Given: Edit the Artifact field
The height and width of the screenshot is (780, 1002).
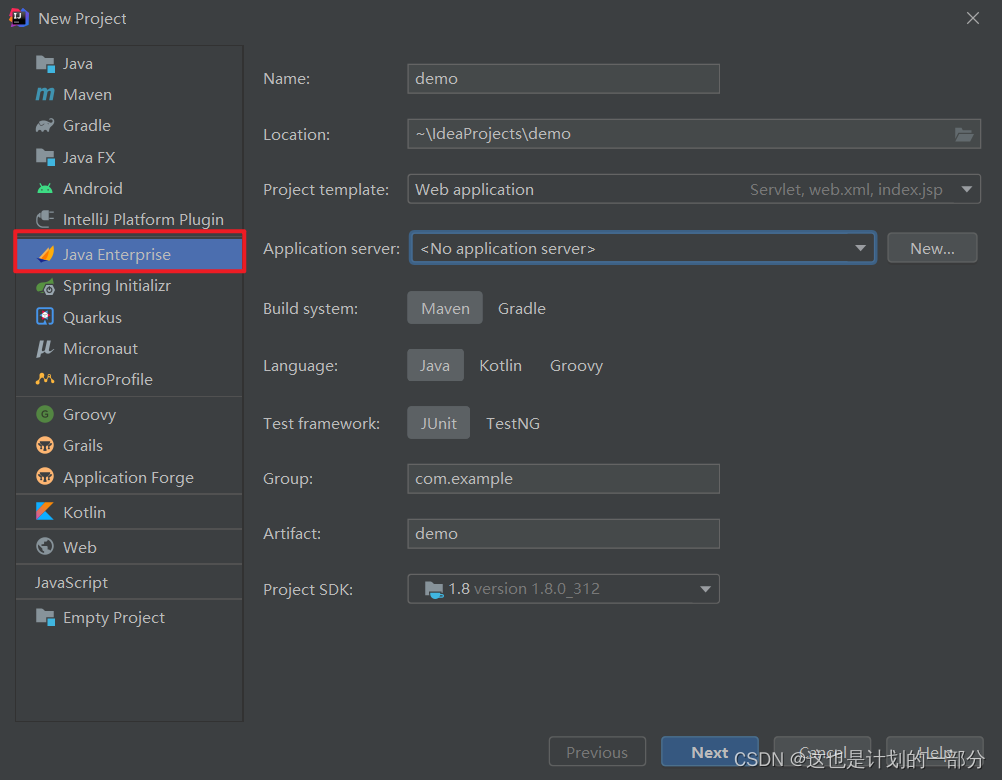Looking at the screenshot, I should [563, 533].
